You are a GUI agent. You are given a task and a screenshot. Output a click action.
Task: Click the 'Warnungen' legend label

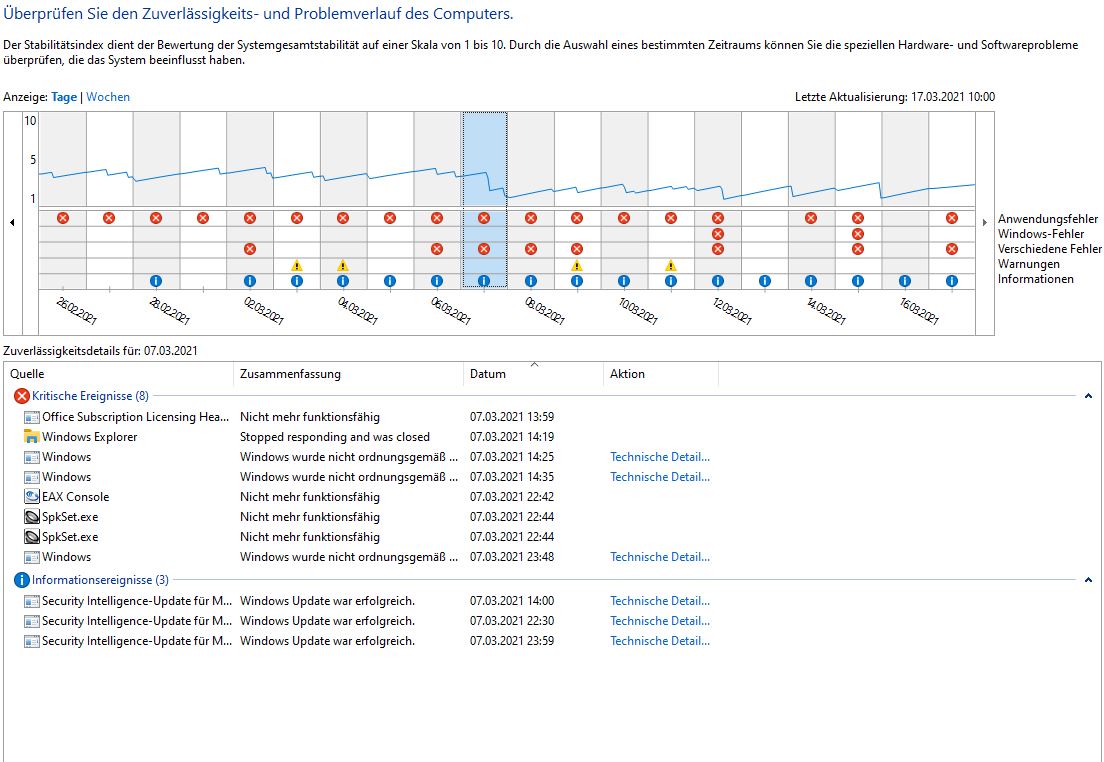pos(1029,264)
